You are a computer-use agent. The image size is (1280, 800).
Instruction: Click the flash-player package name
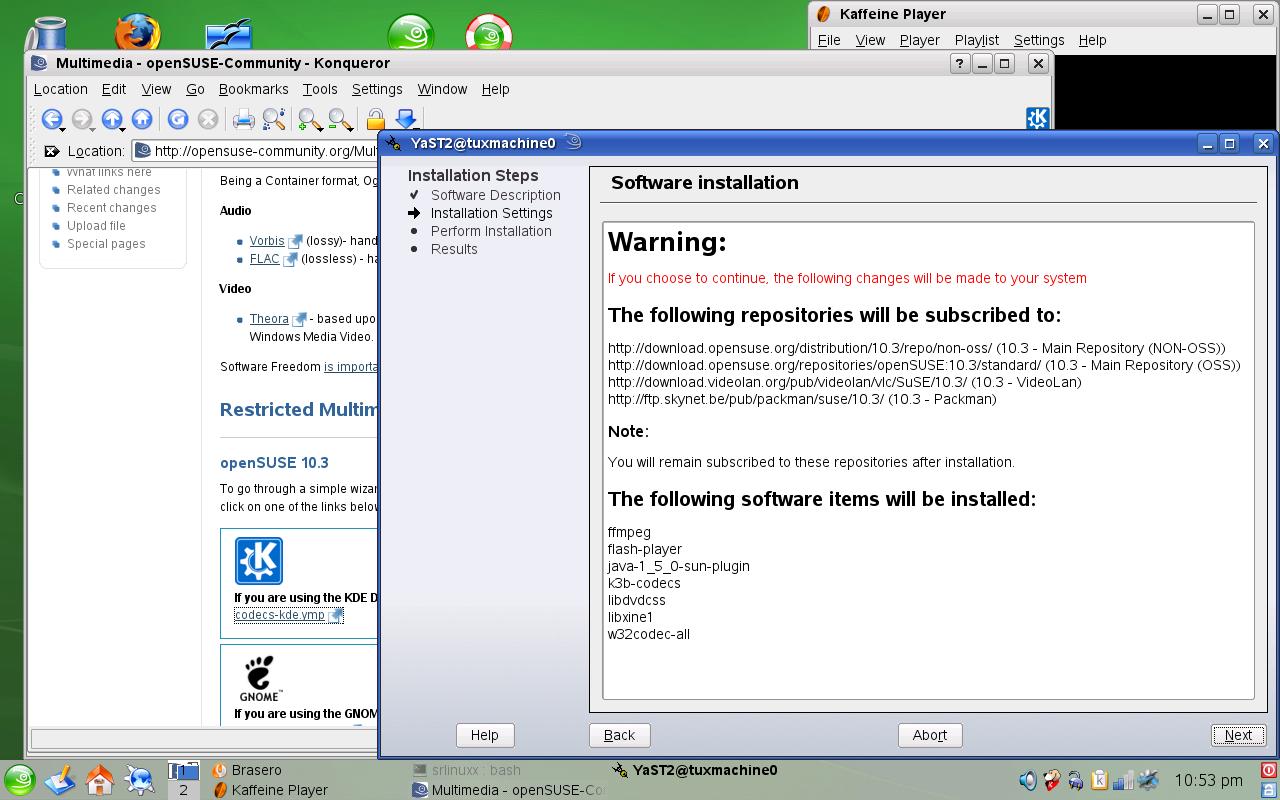click(645, 549)
